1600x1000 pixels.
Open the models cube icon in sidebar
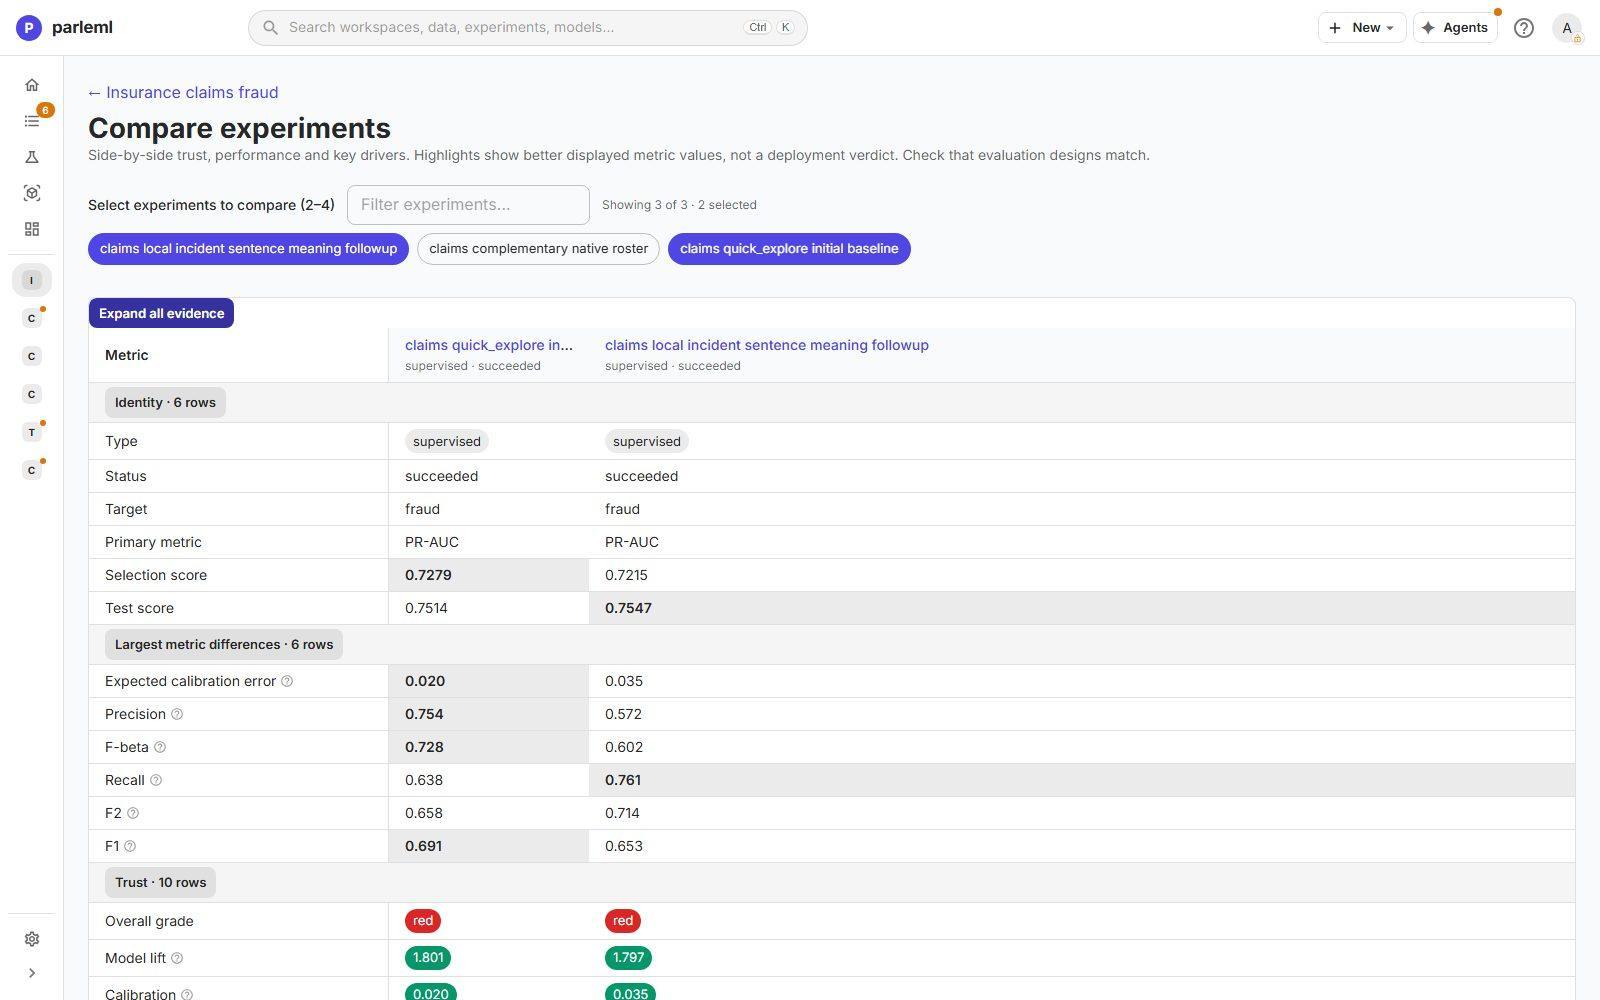[32, 193]
